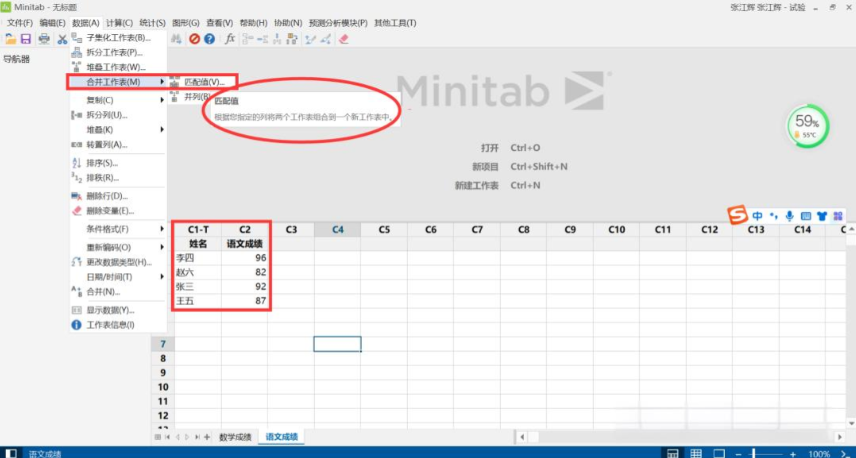
Task: Click the zoom out minus button
Action: tap(737, 454)
